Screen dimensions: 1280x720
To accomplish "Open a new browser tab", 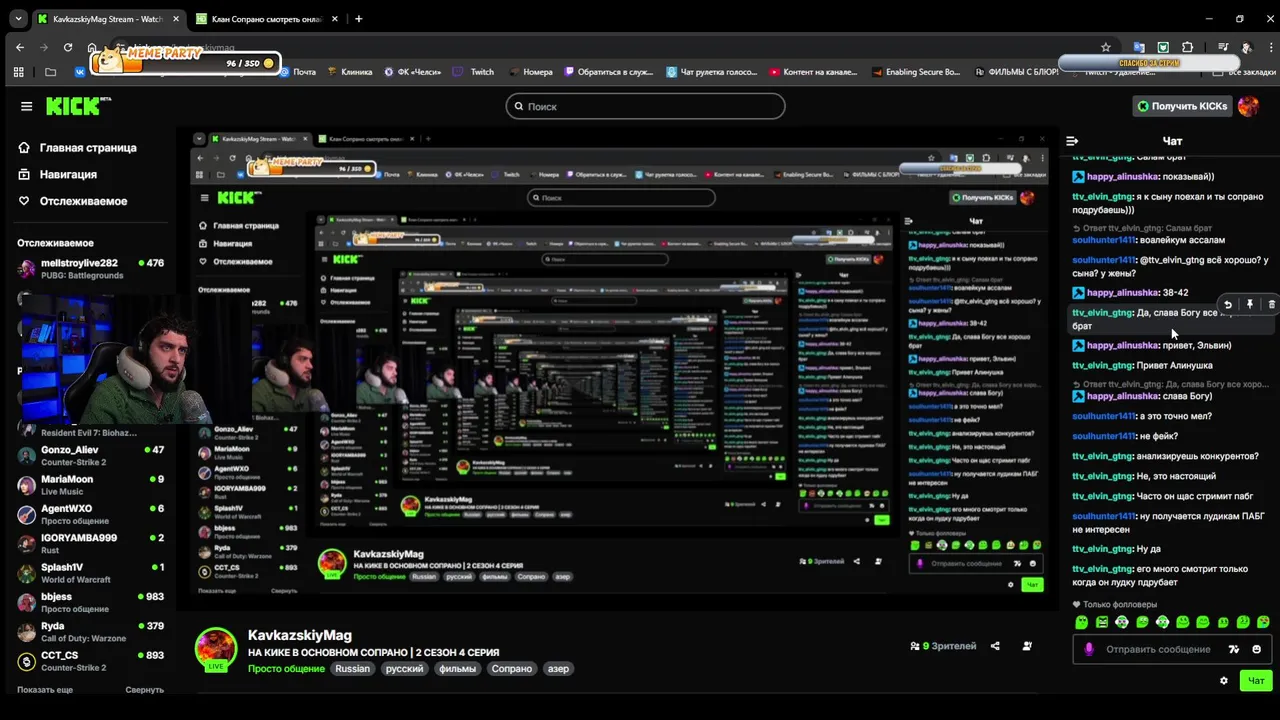I will [359, 19].
